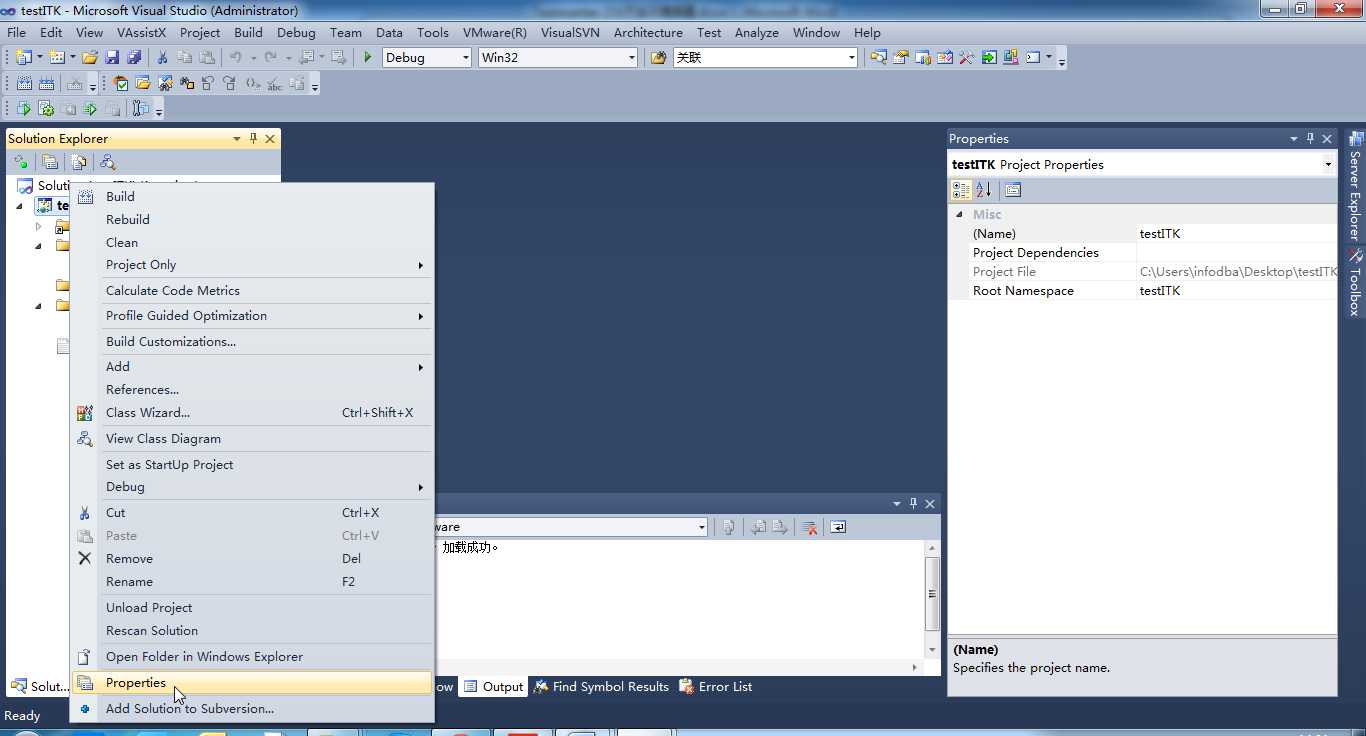The height and width of the screenshot is (736, 1366).
Task: Expand the Project Only submenu
Action: [x=252, y=265]
